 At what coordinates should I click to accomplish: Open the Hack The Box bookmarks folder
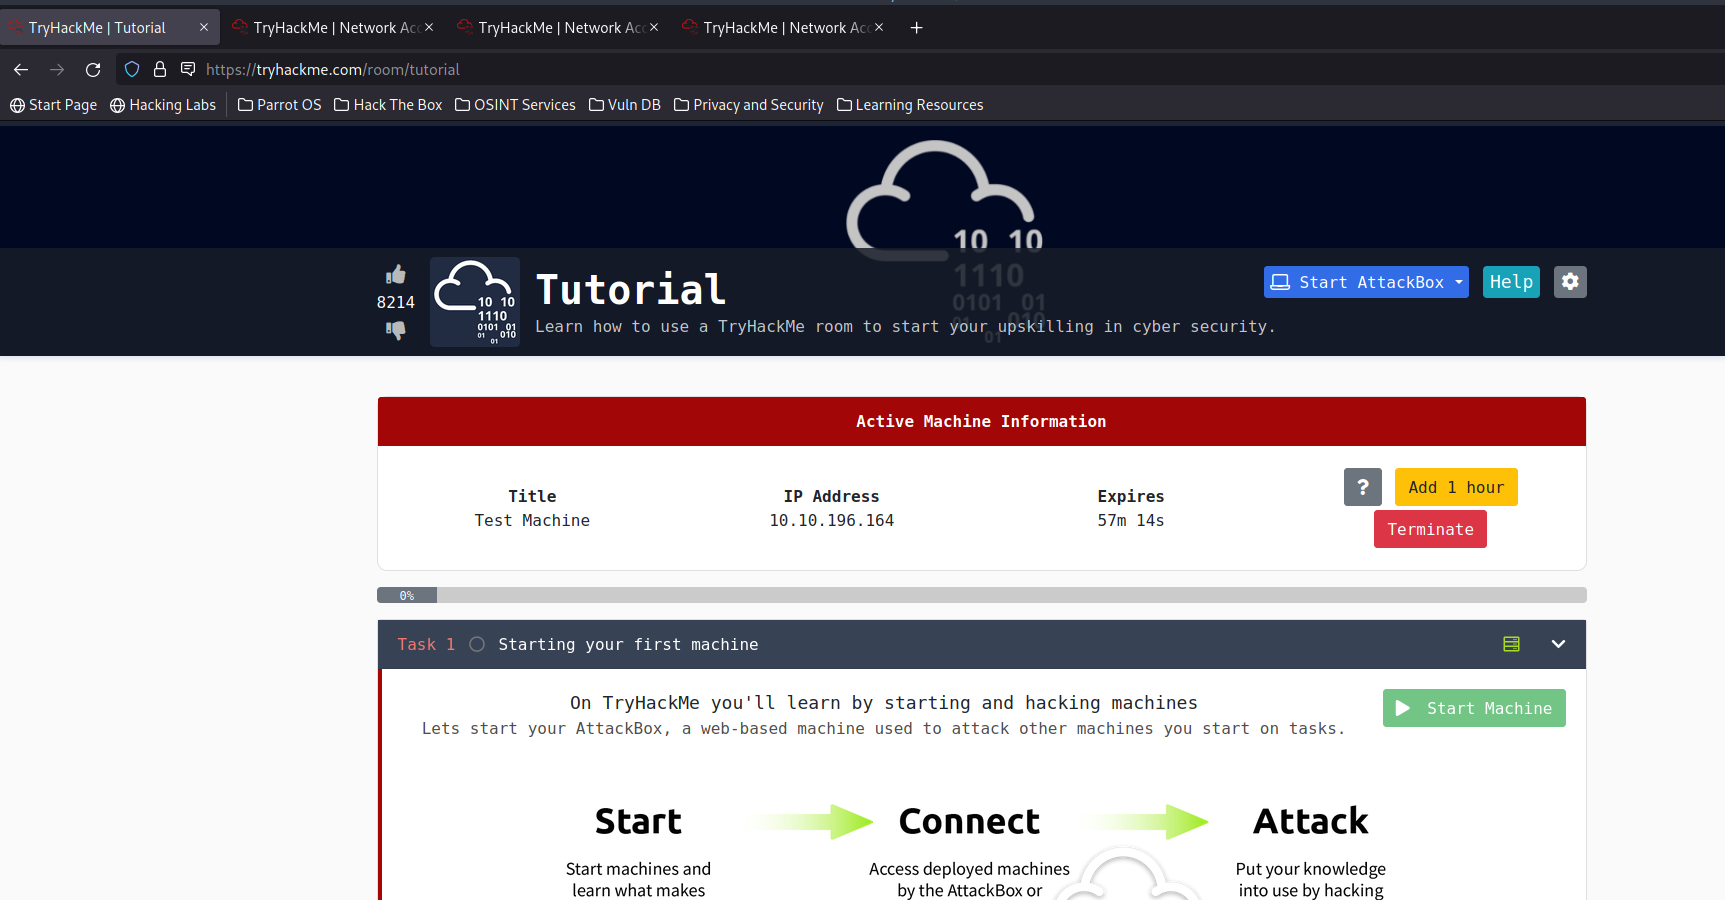tap(388, 105)
